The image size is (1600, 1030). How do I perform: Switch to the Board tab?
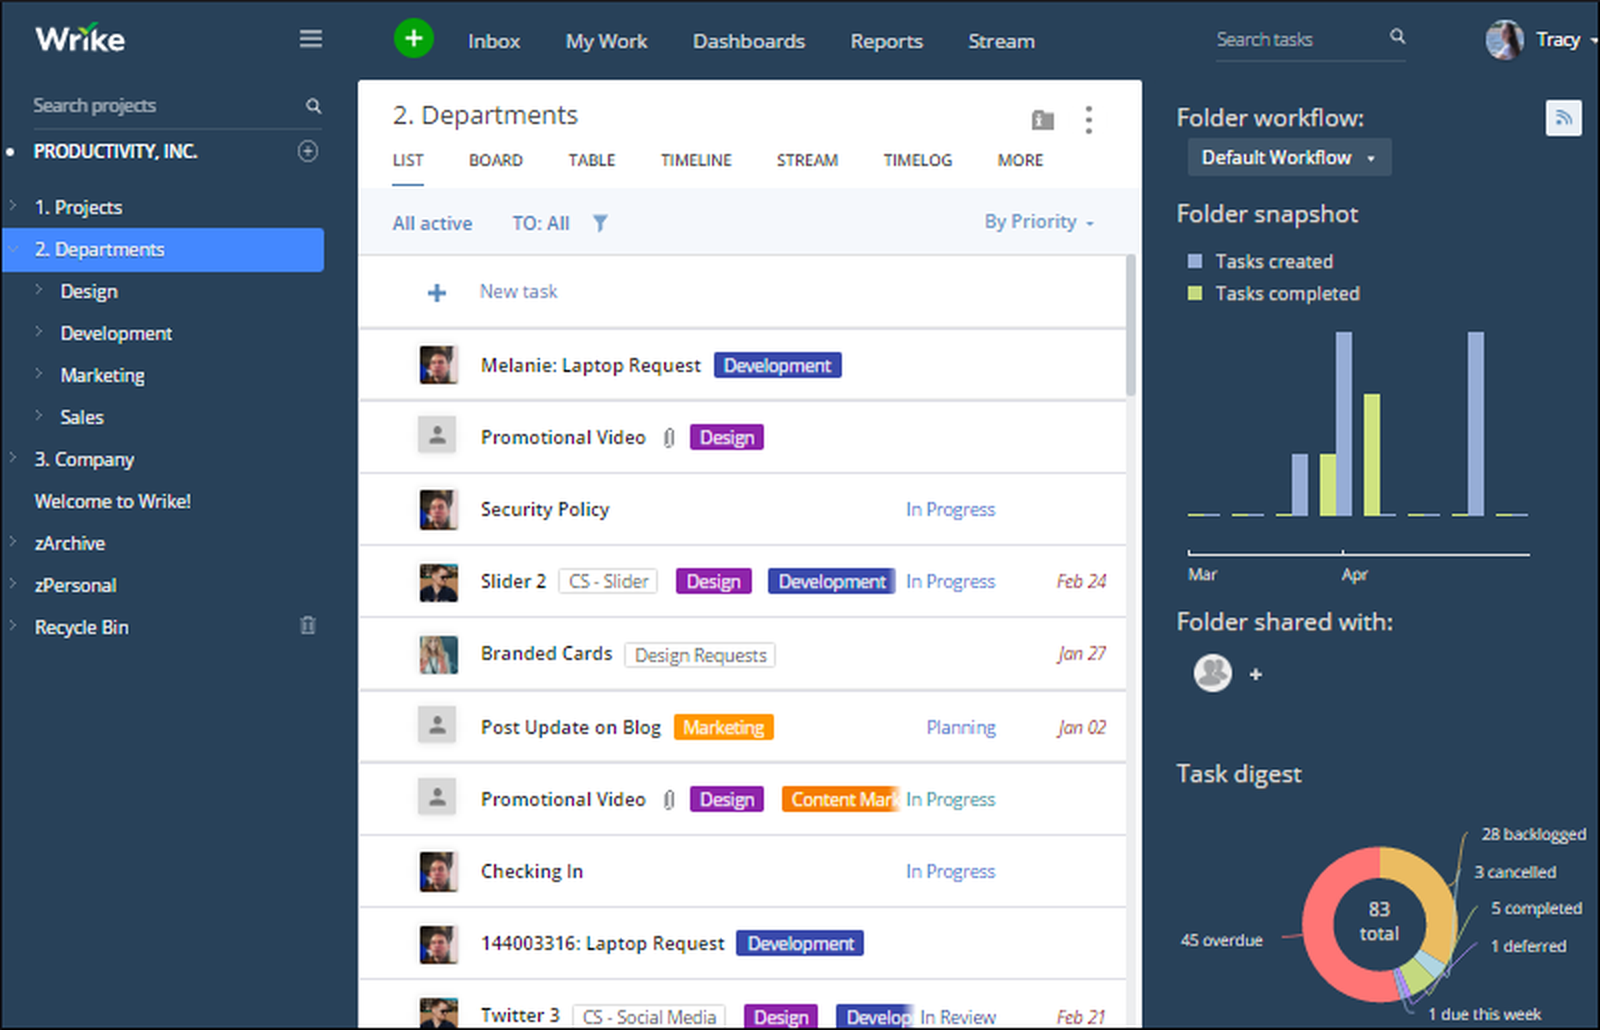tap(495, 160)
